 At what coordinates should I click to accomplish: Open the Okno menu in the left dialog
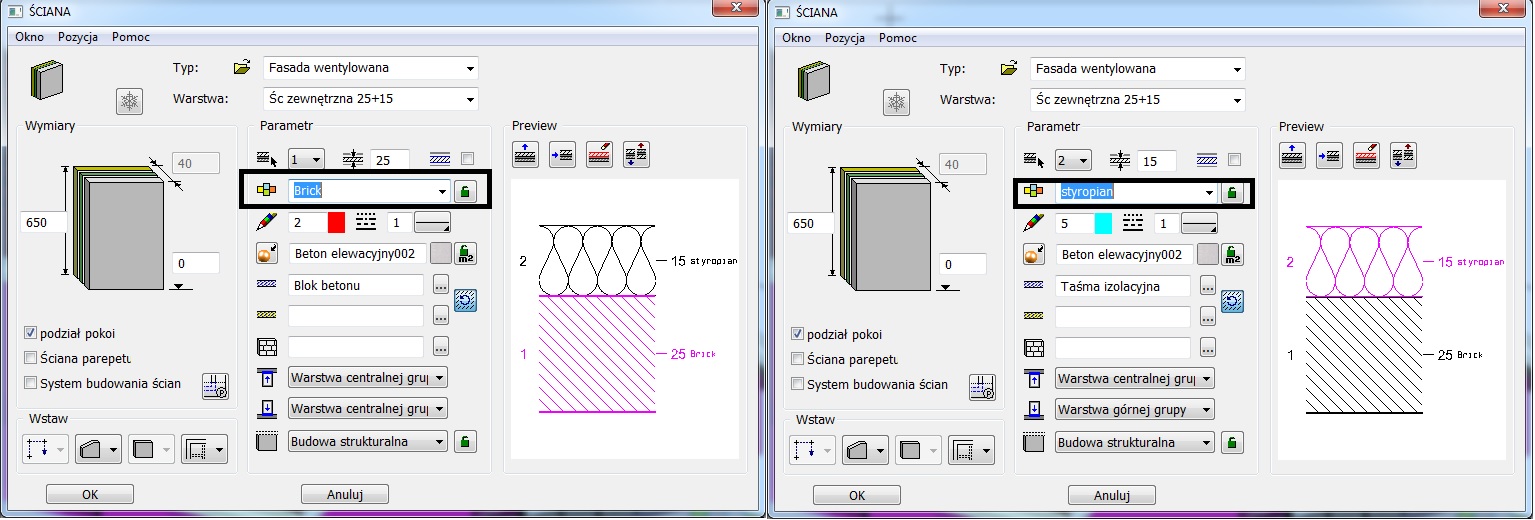pos(29,37)
